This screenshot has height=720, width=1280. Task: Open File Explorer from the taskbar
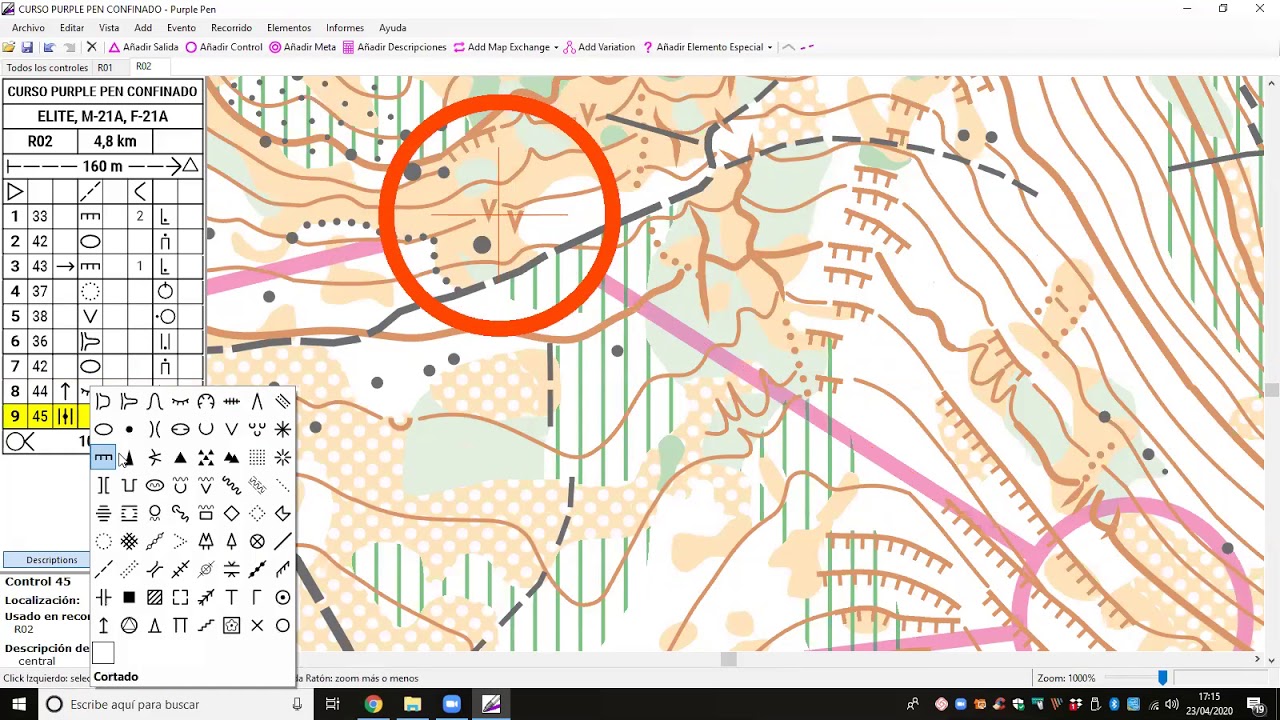point(412,704)
